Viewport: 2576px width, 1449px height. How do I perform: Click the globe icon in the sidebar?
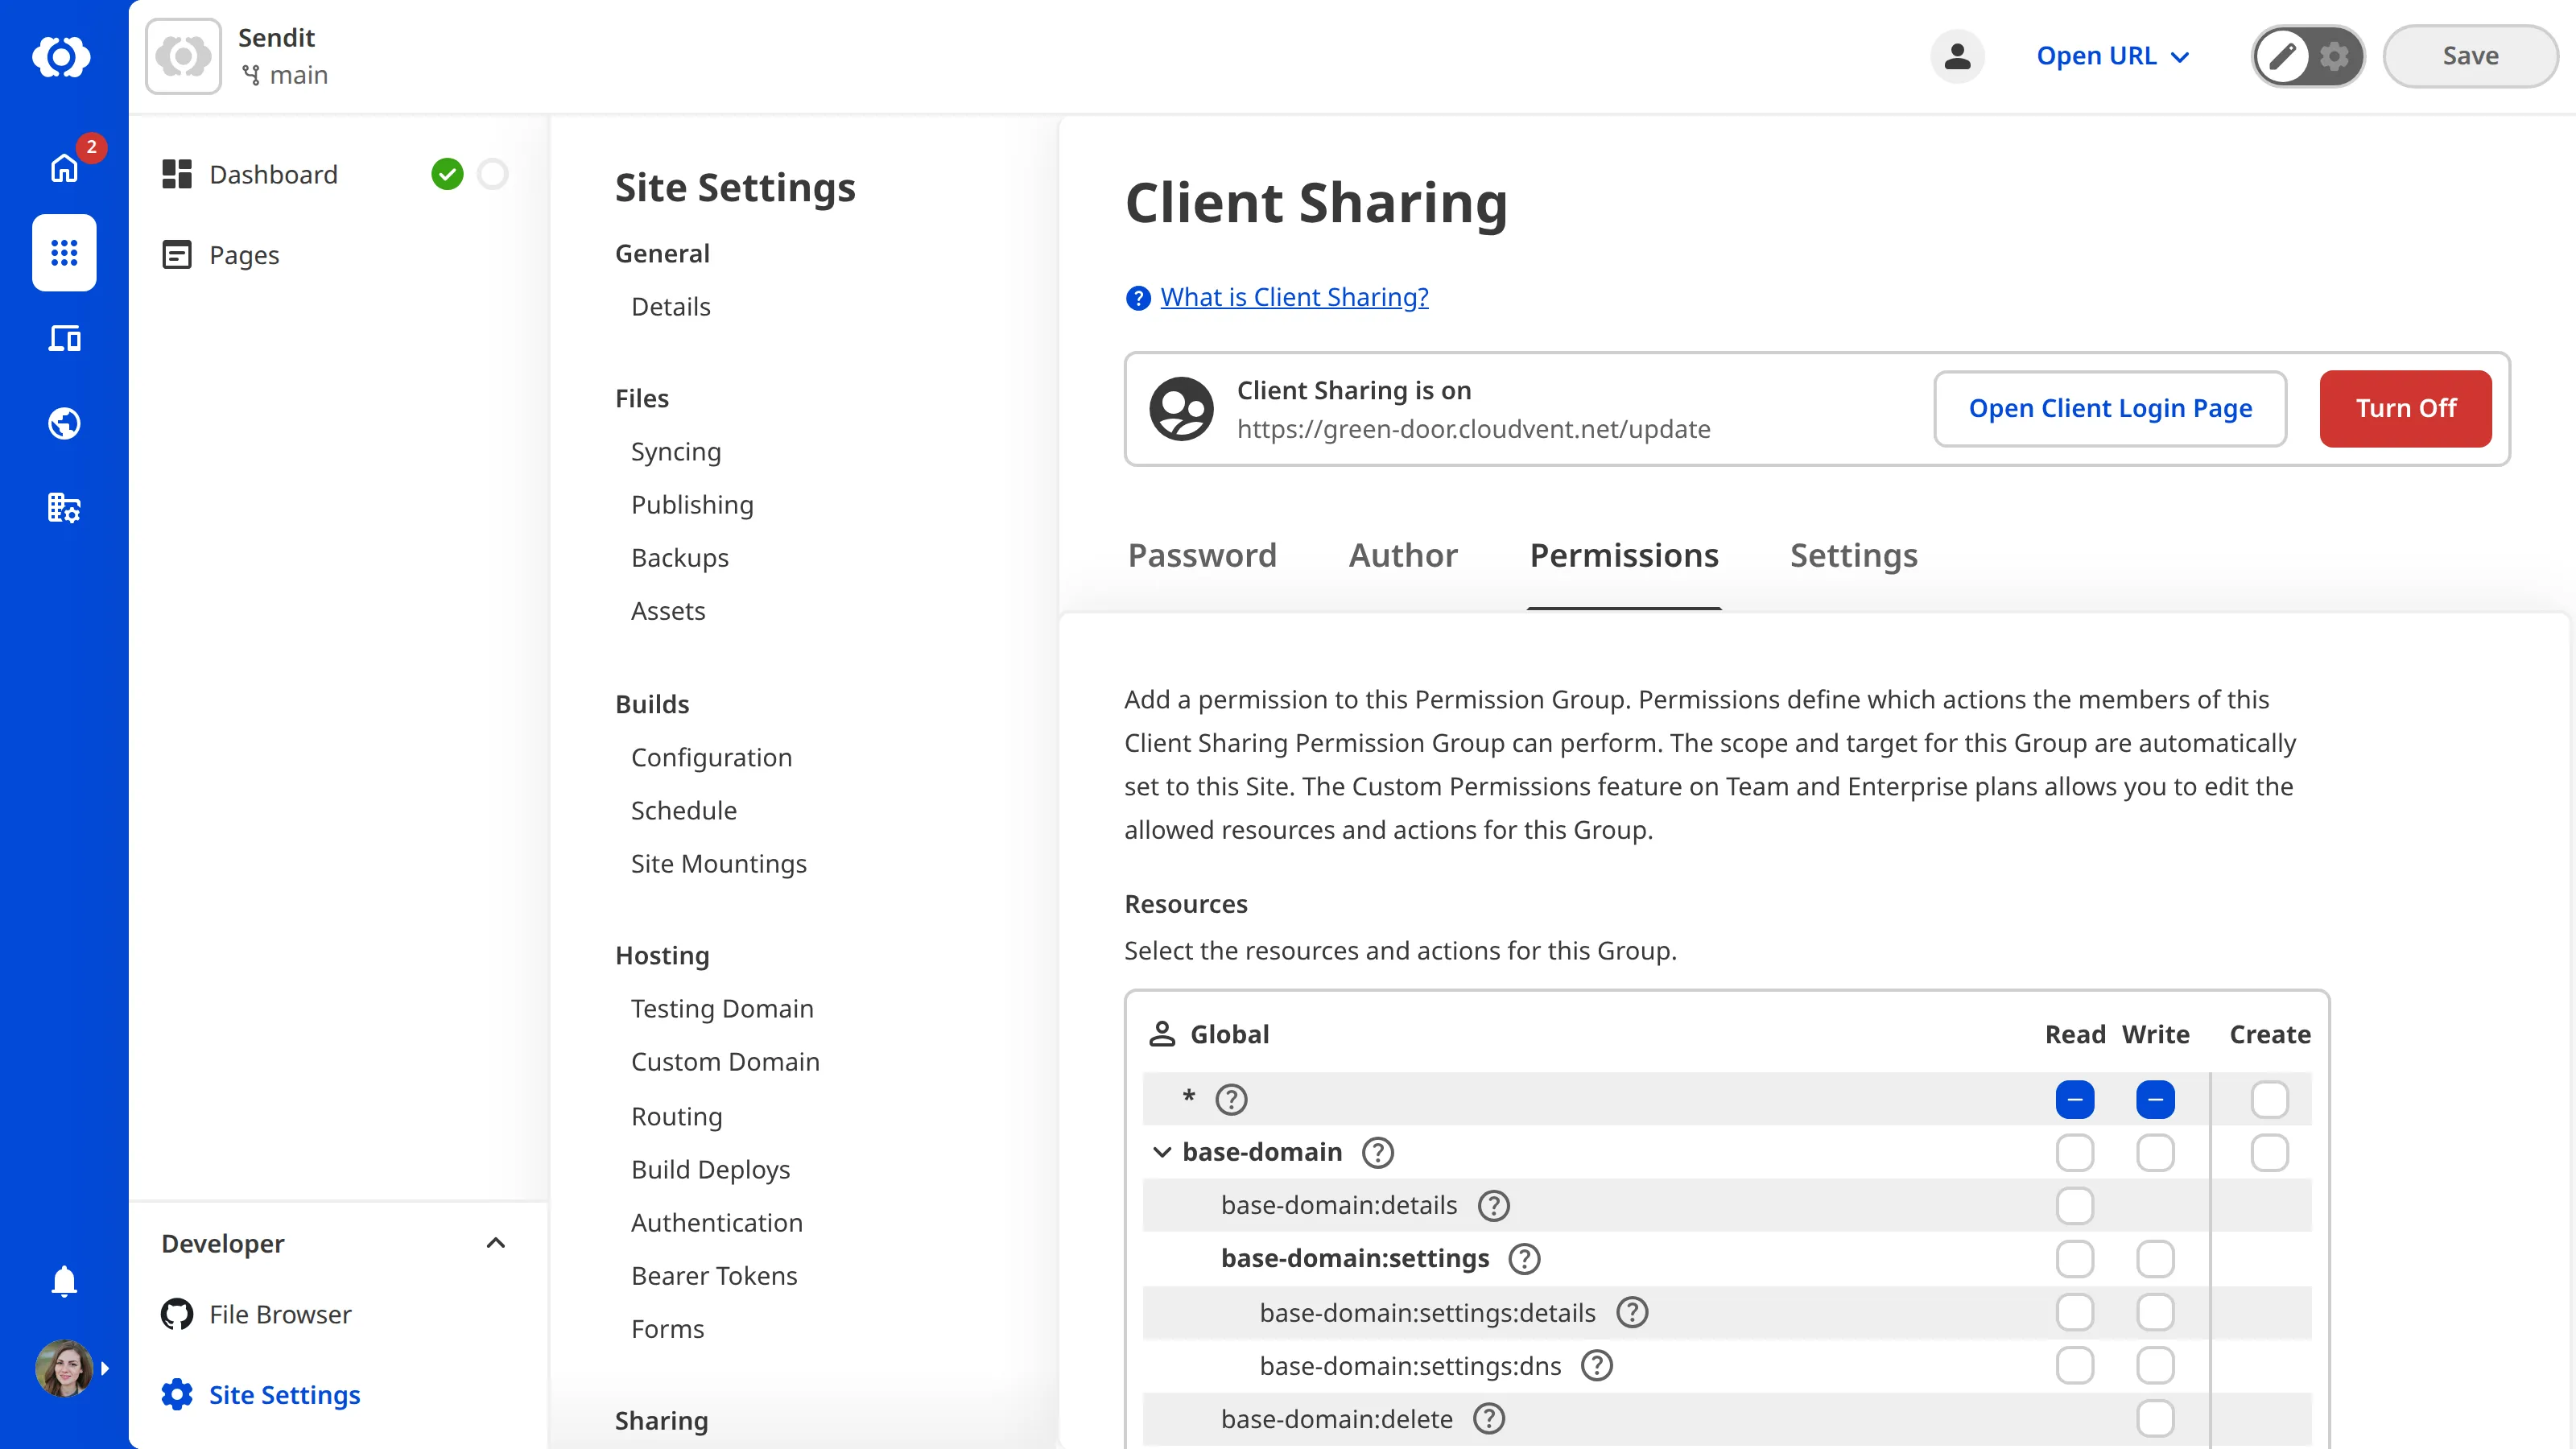pyautogui.click(x=64, y=423)
